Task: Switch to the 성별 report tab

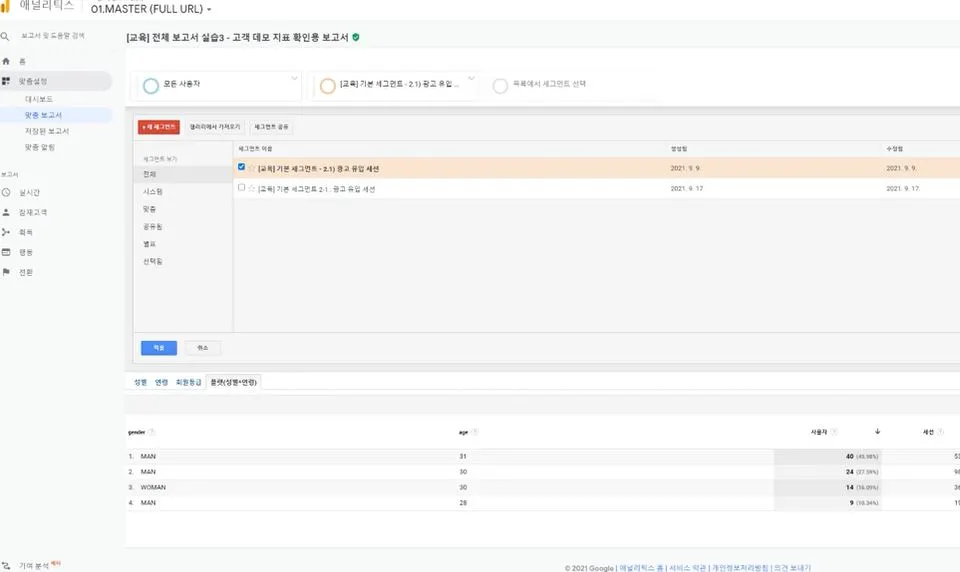Action: [140, 382]
